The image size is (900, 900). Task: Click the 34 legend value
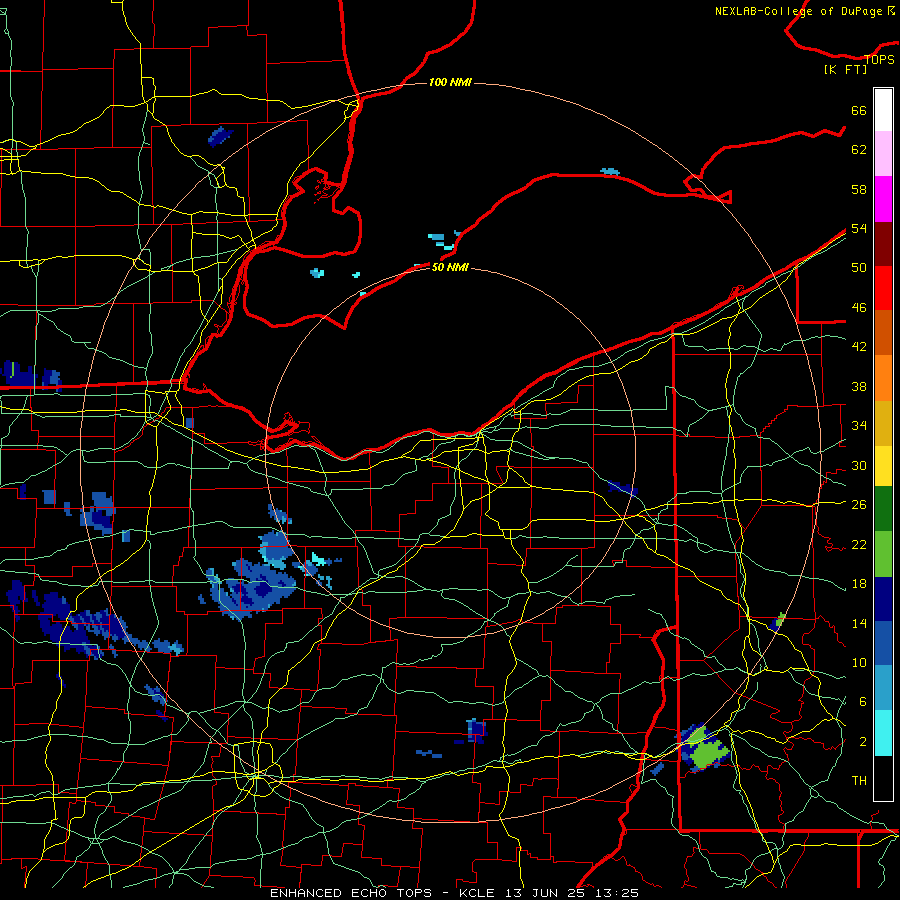(x=859, y=426)
